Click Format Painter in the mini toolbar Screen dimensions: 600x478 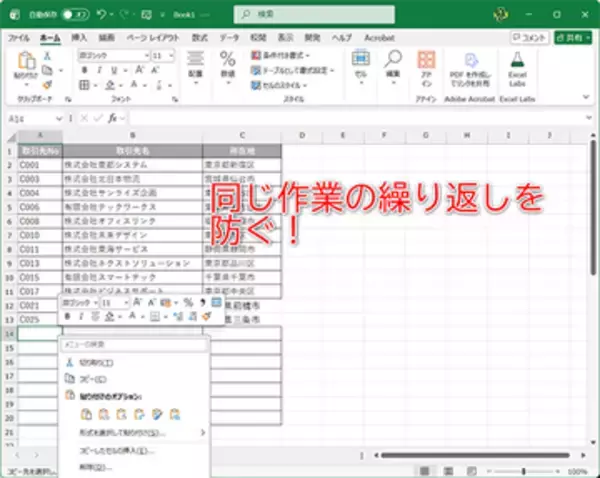click(207, 316)
